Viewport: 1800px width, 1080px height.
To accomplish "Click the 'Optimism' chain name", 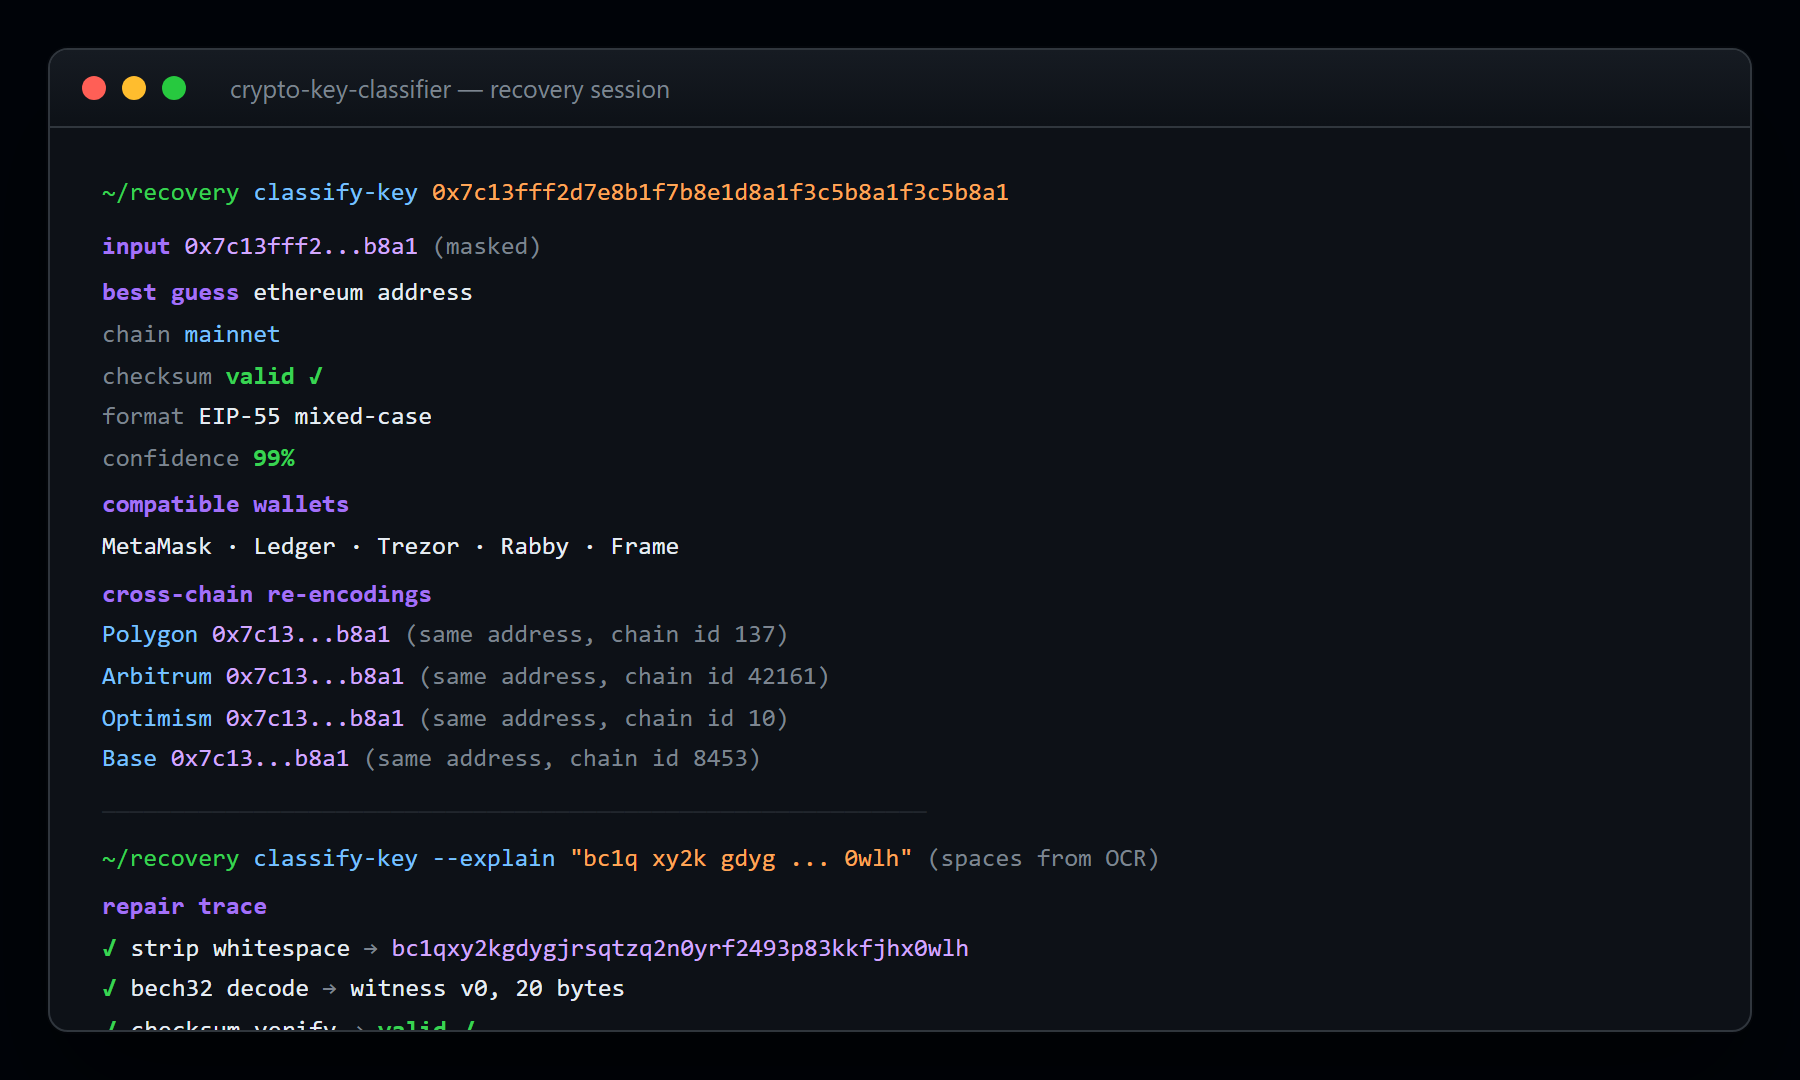I will tap(157, 718).
